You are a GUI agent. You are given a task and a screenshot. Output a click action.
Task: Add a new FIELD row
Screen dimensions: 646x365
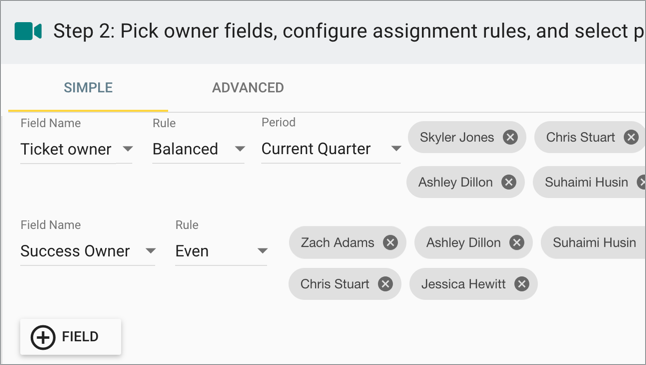(70, 337)
